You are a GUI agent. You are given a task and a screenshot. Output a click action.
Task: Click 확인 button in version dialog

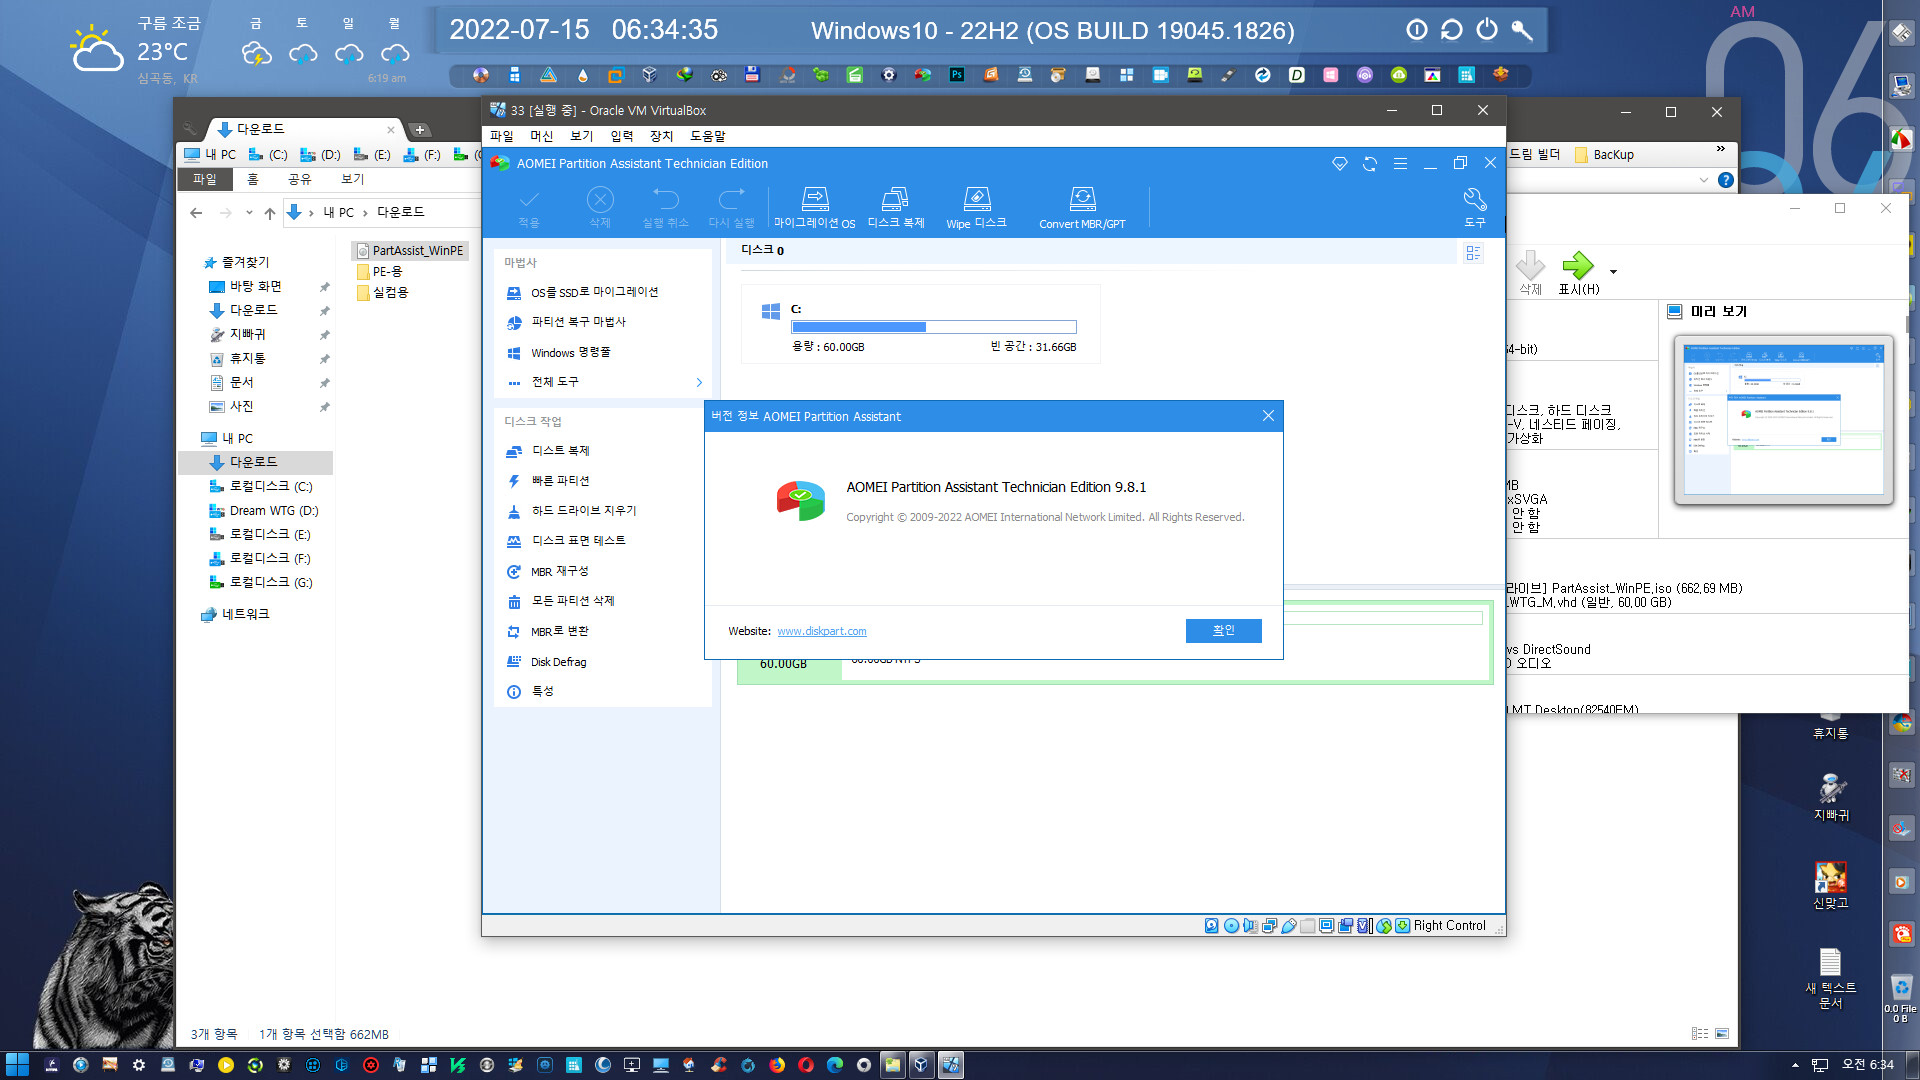click(1223, 630)
